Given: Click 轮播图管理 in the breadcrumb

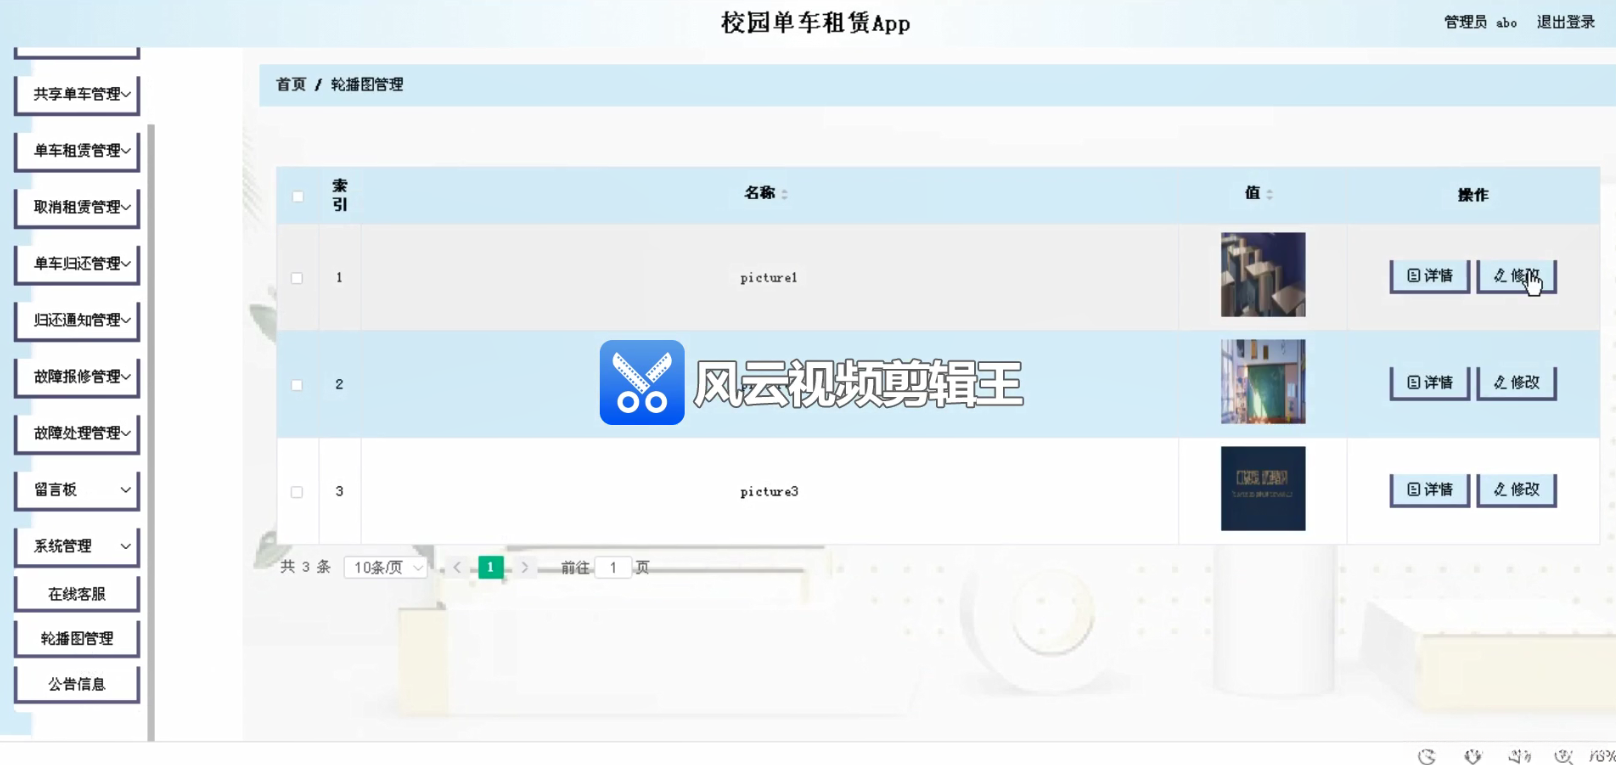Looking at the screenshot, I should 367,85.
